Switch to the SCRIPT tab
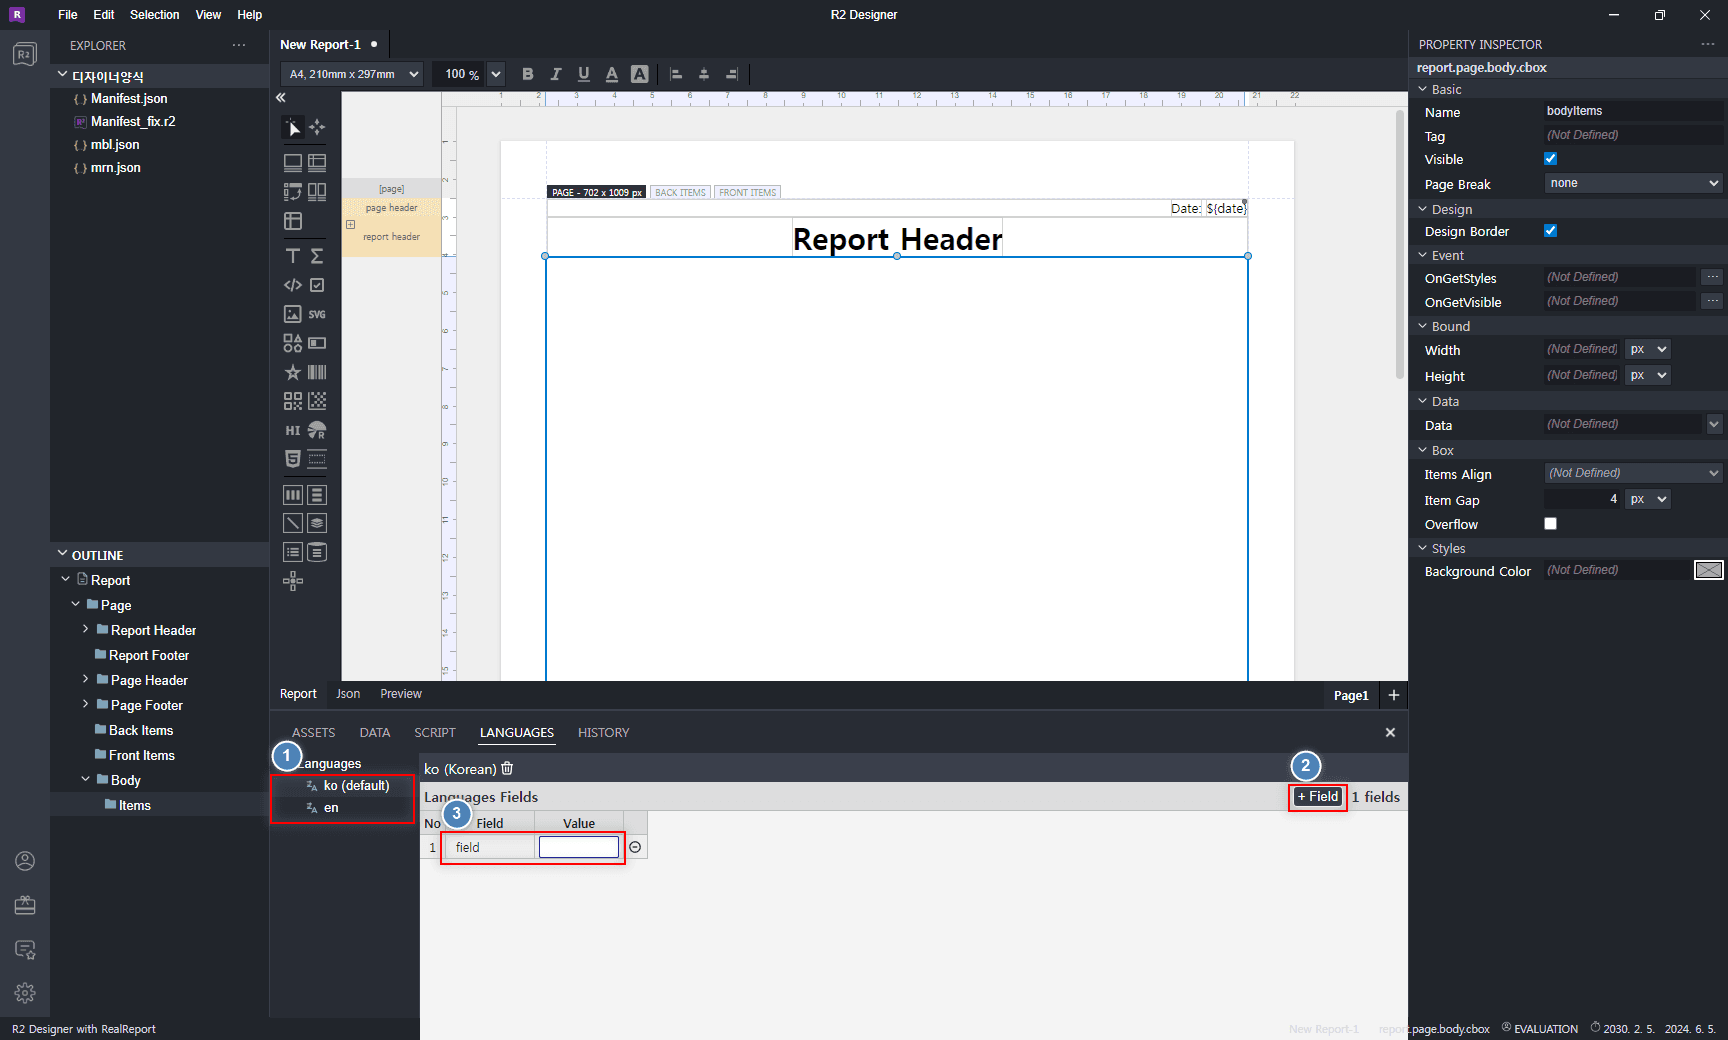1728x1040 pixels. [x=435, y=733]
